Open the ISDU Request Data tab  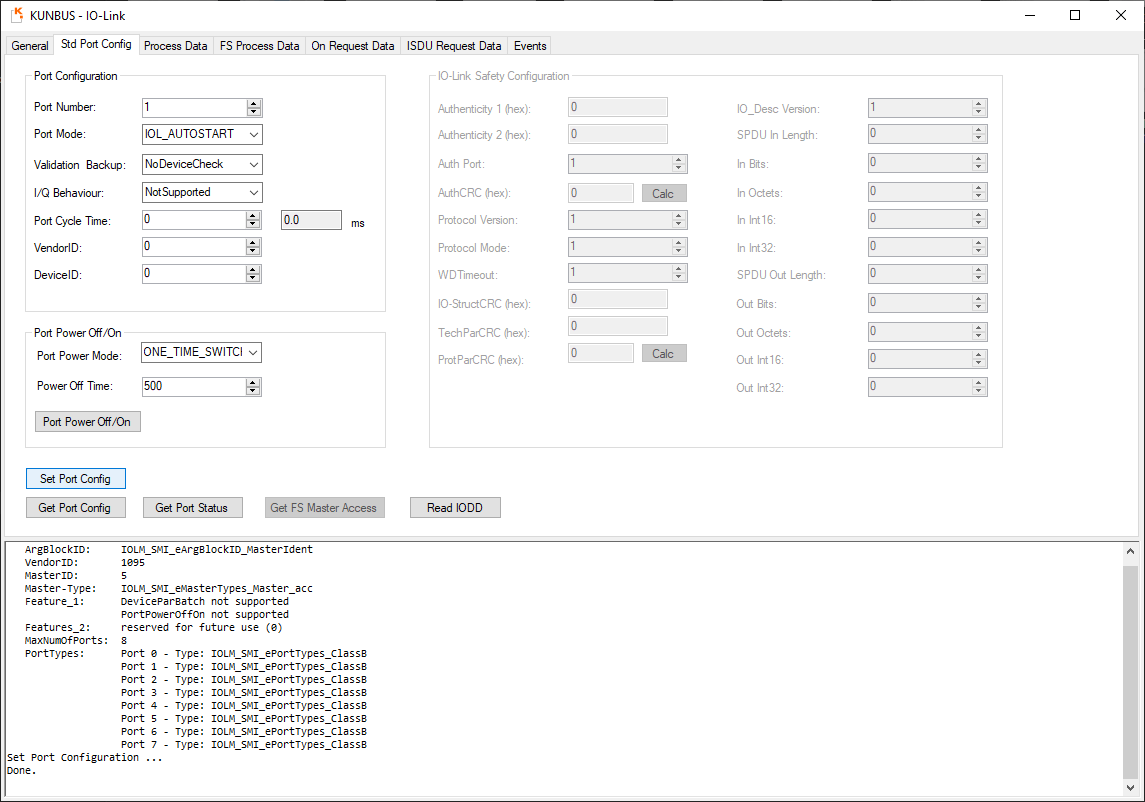(x=454, y=46)
